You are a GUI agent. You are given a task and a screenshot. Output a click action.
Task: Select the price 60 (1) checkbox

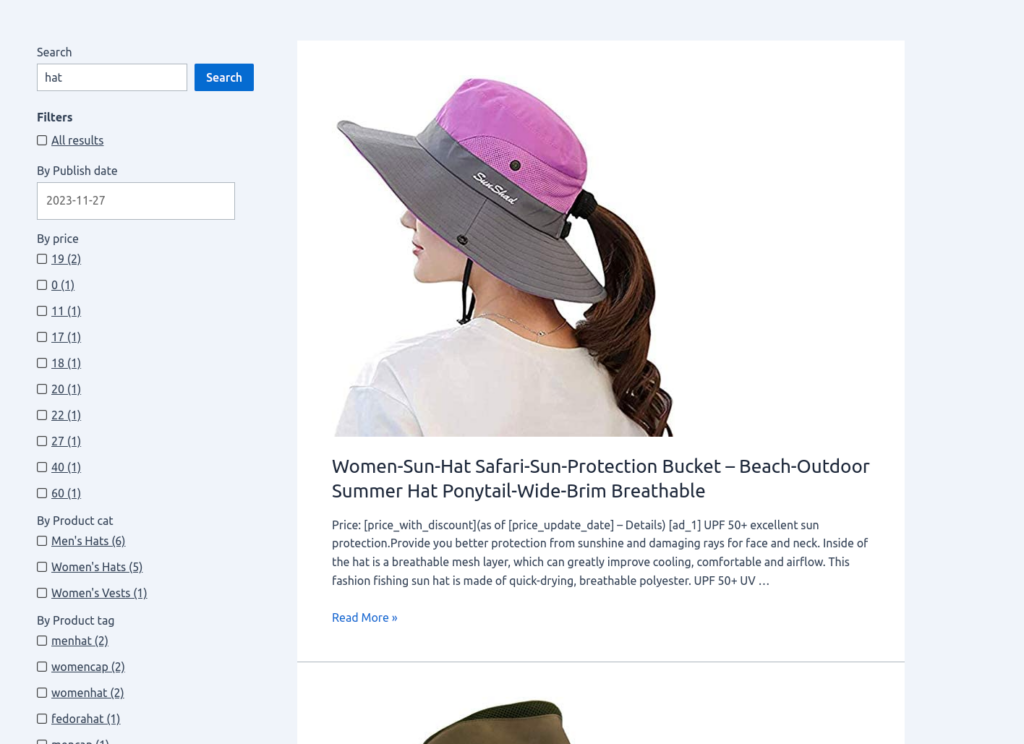42,493
